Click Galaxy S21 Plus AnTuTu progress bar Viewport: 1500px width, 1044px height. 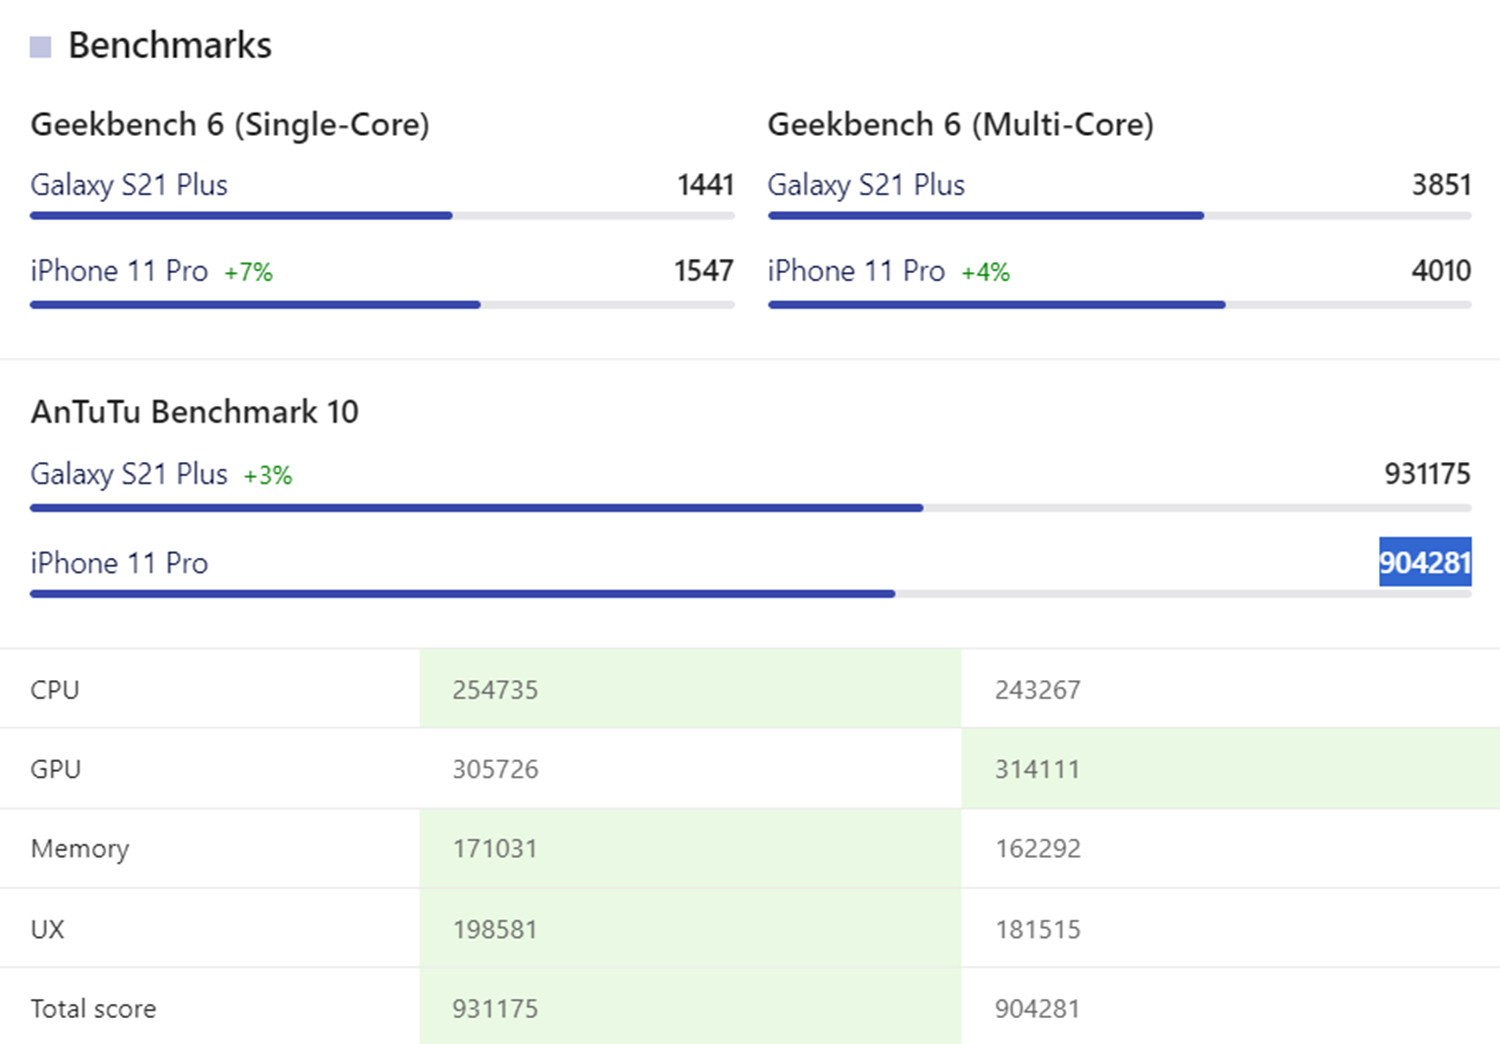(750, 508)
